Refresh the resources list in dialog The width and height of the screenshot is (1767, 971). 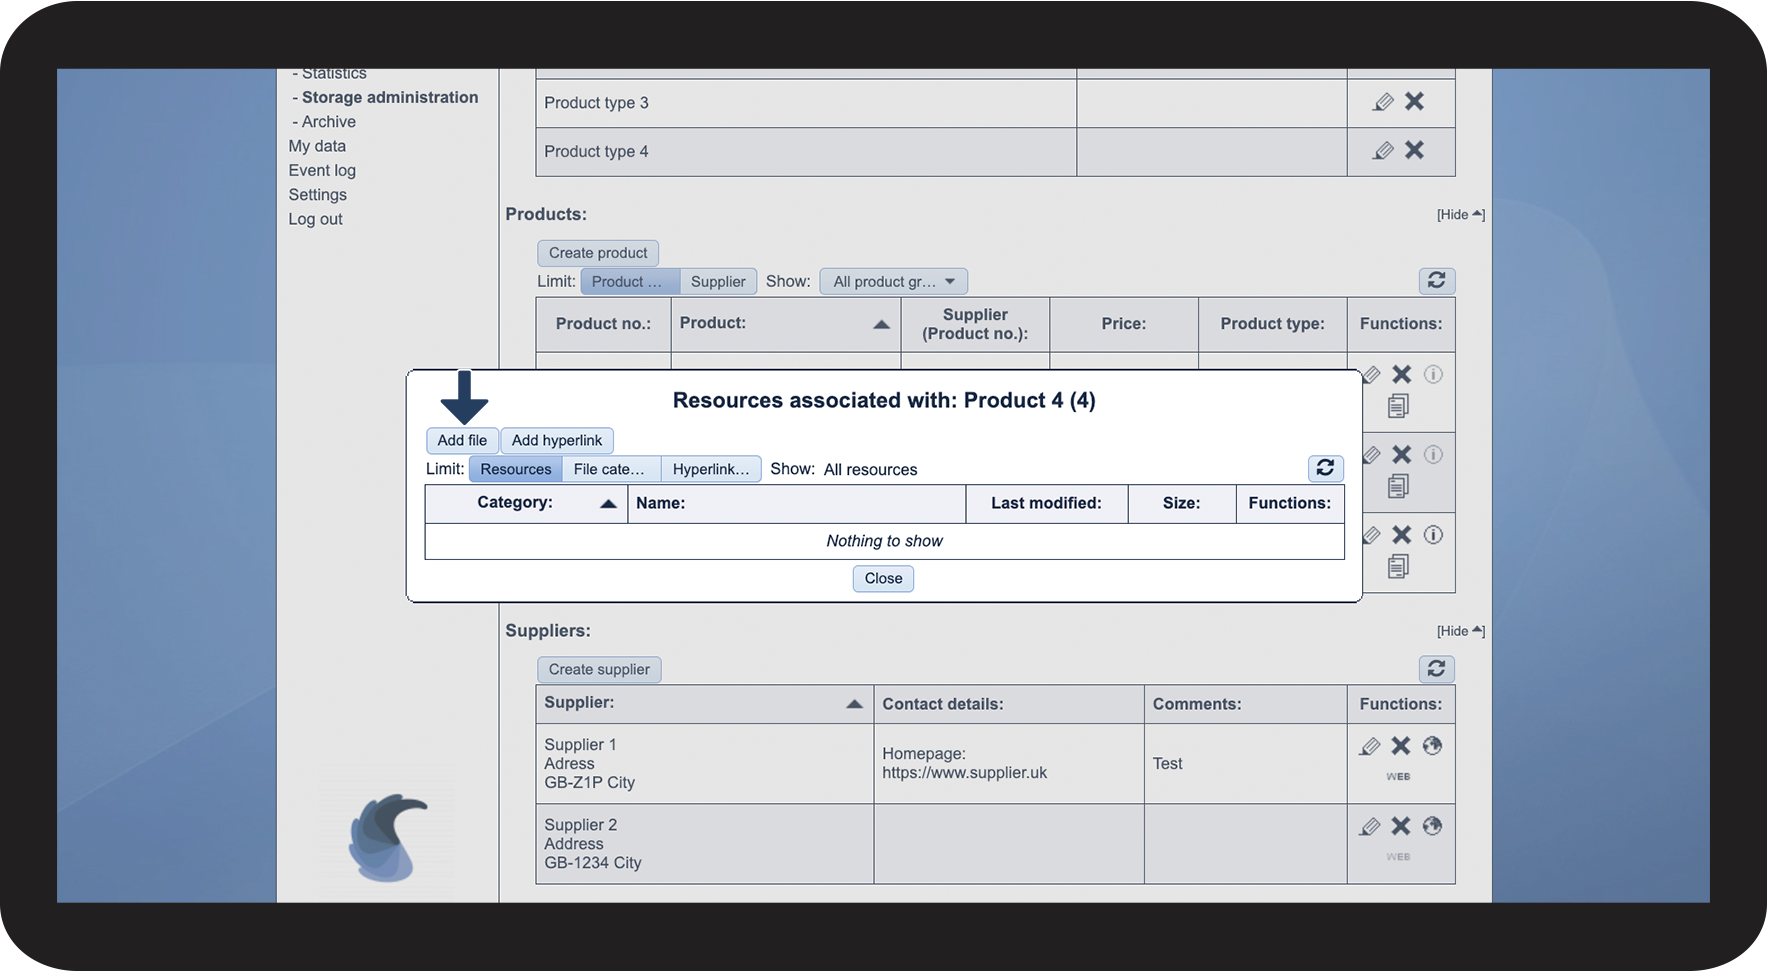pos(1325,468)
